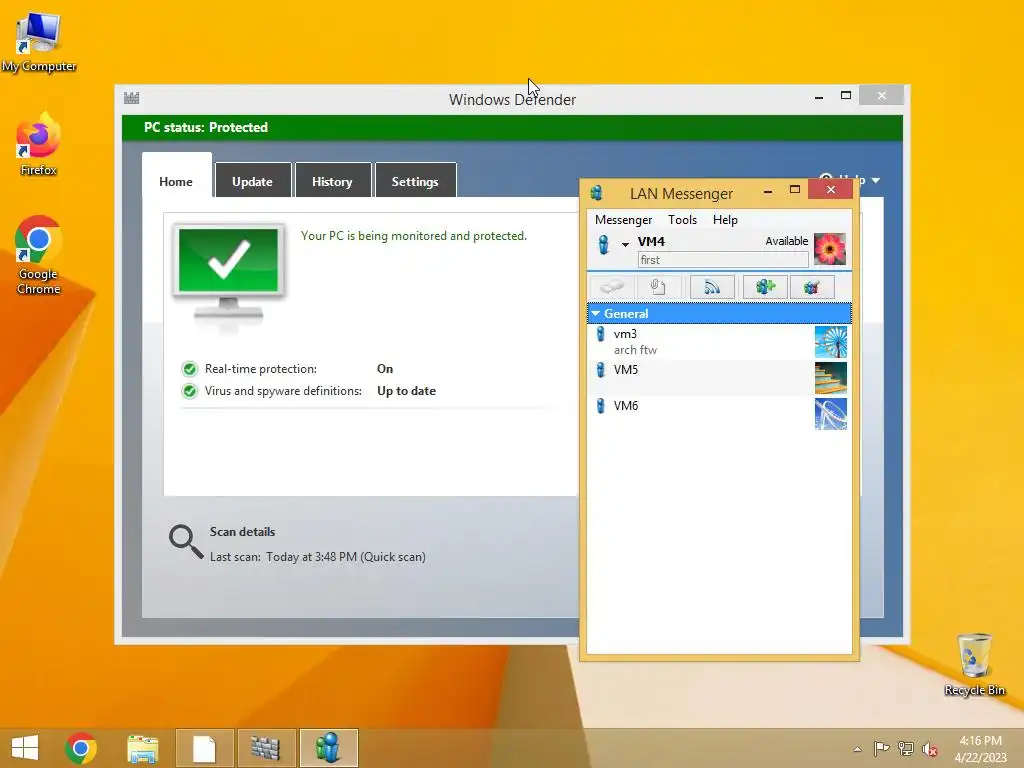Click the VM6 roller coaster avatar

tap(831, 413)
